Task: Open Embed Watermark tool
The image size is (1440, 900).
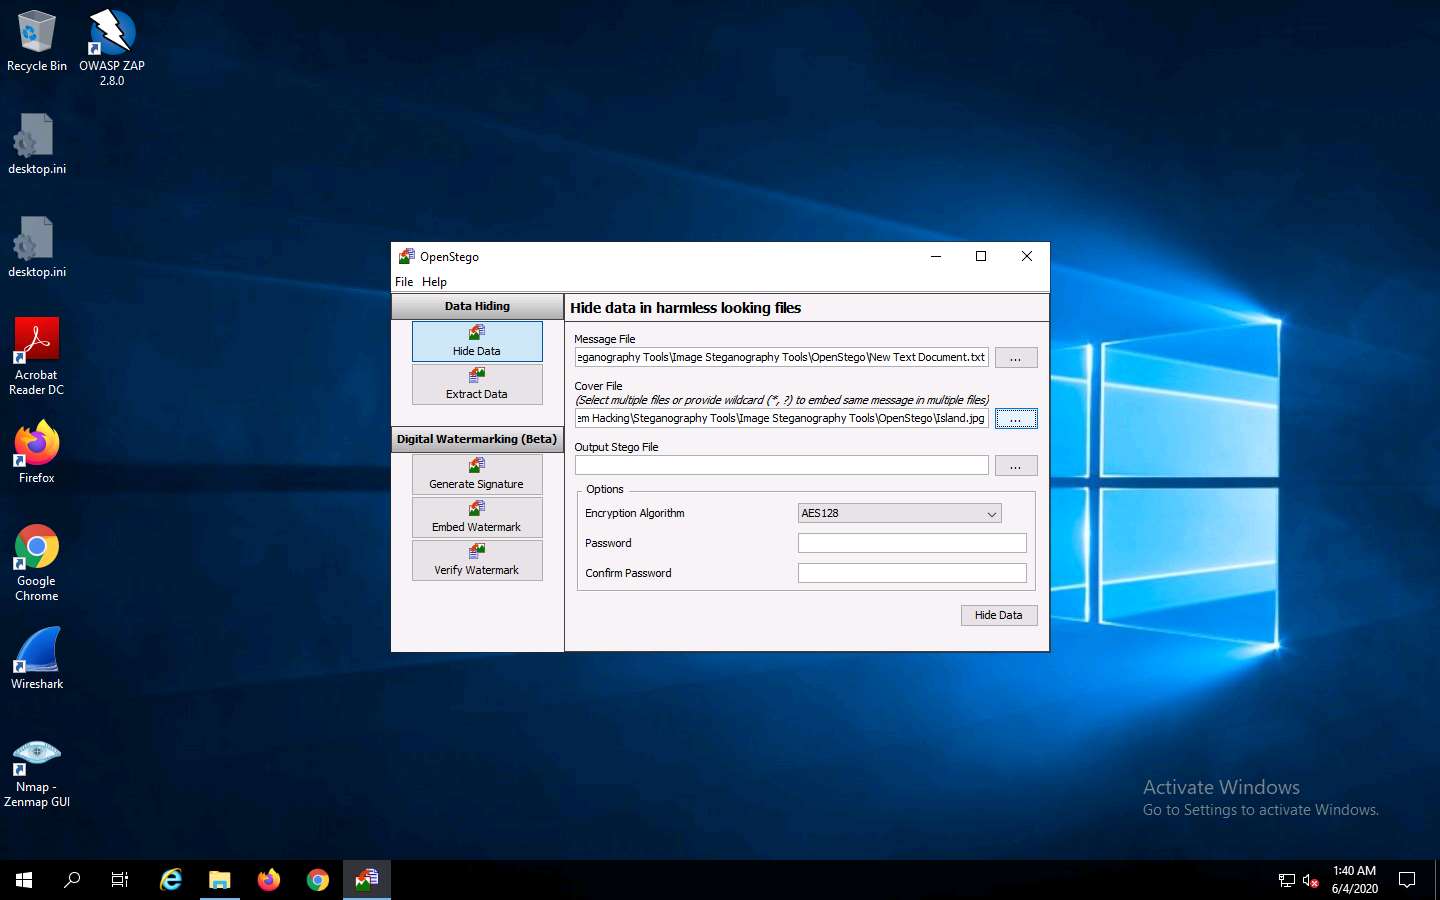Action: [x=477, y=517]
